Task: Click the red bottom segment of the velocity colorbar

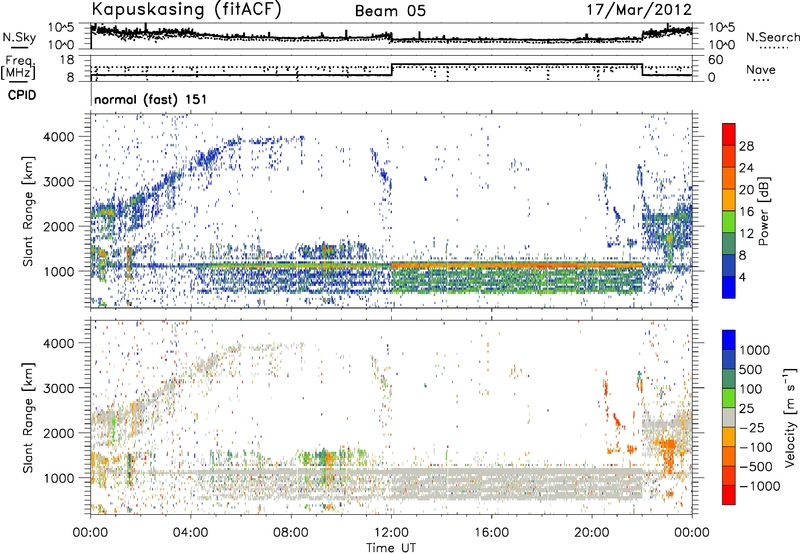Action: pyautogui.click(x=729, y=495)
